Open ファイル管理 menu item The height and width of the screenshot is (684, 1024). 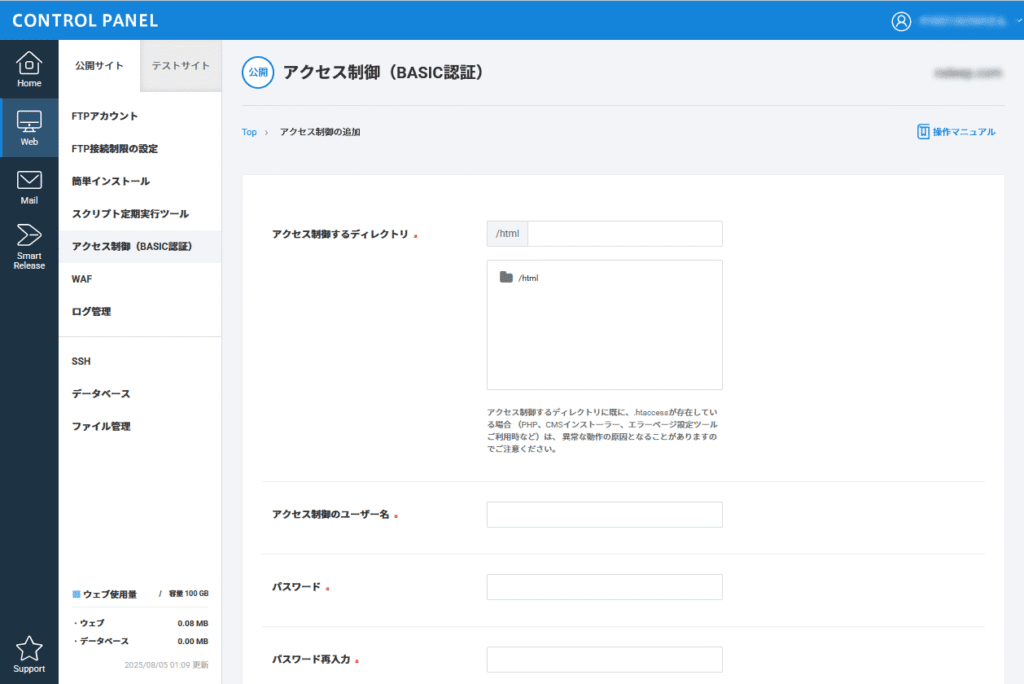(x=140, y=427)
